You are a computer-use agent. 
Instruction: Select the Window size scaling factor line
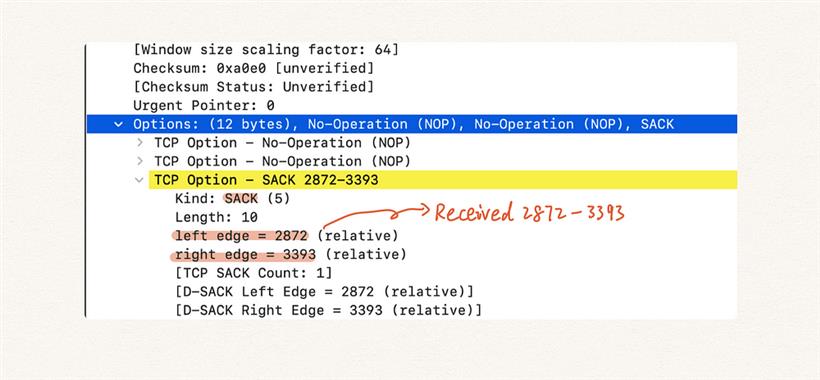266,50
